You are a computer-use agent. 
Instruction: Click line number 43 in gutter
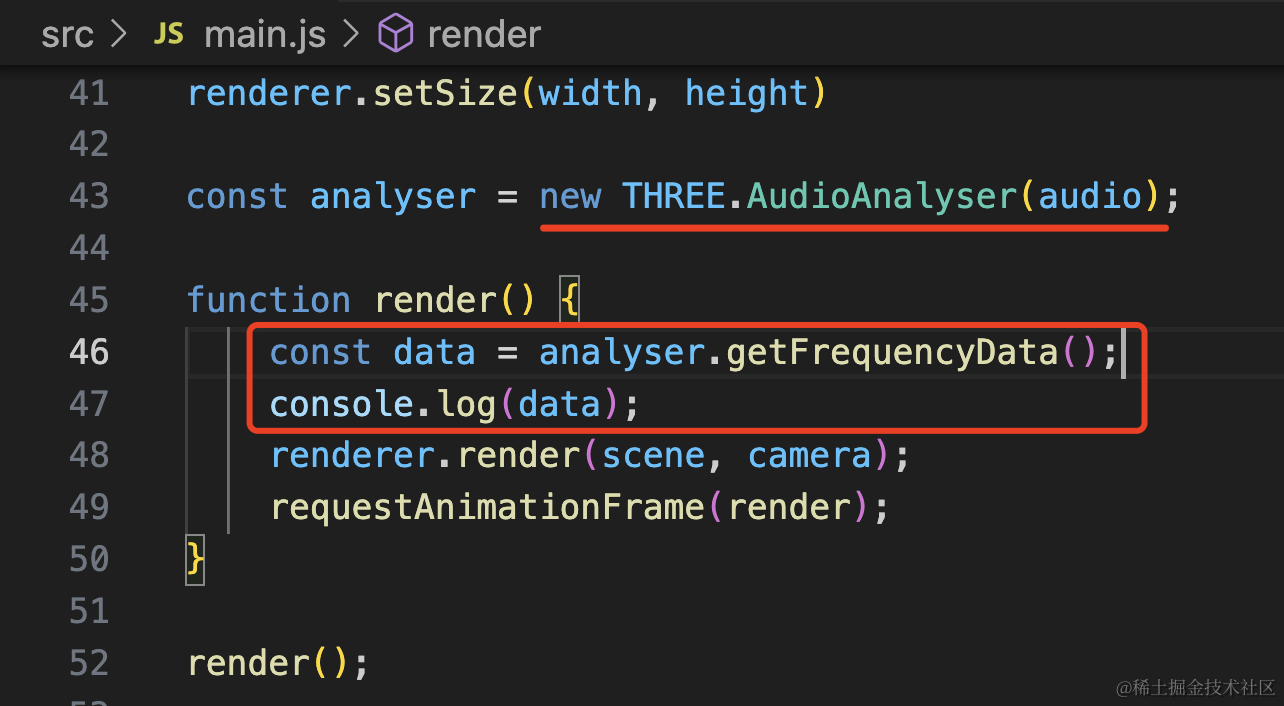click(89, 196)
